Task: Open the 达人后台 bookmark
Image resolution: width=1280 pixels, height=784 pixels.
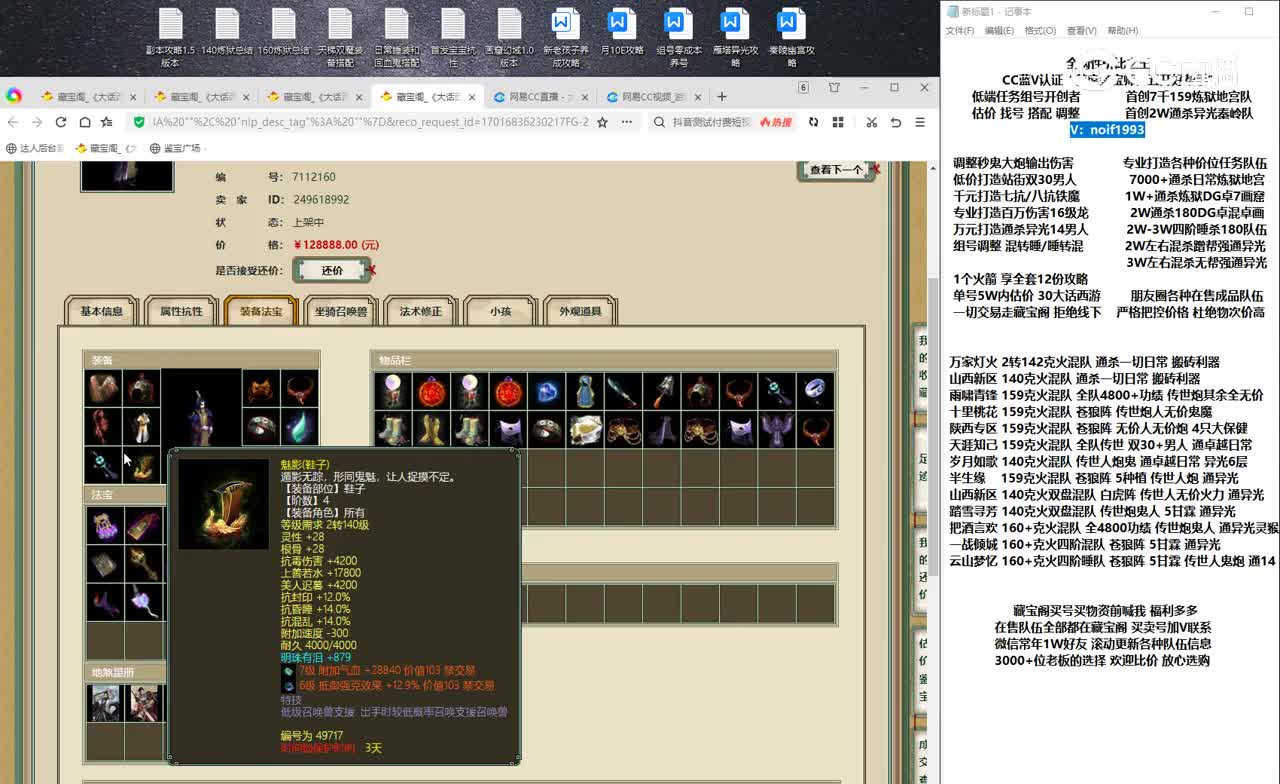Action: tap(34, 148)
